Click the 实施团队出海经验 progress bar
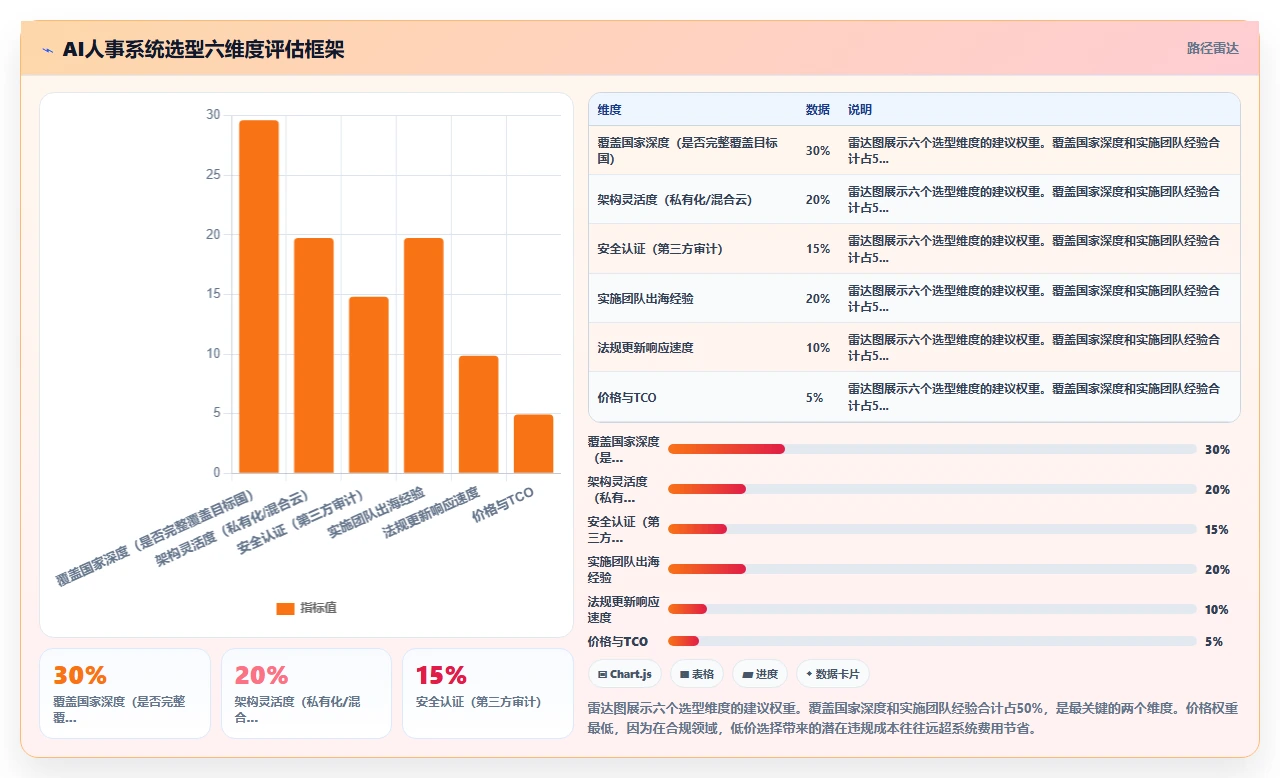 pos(932,569)
